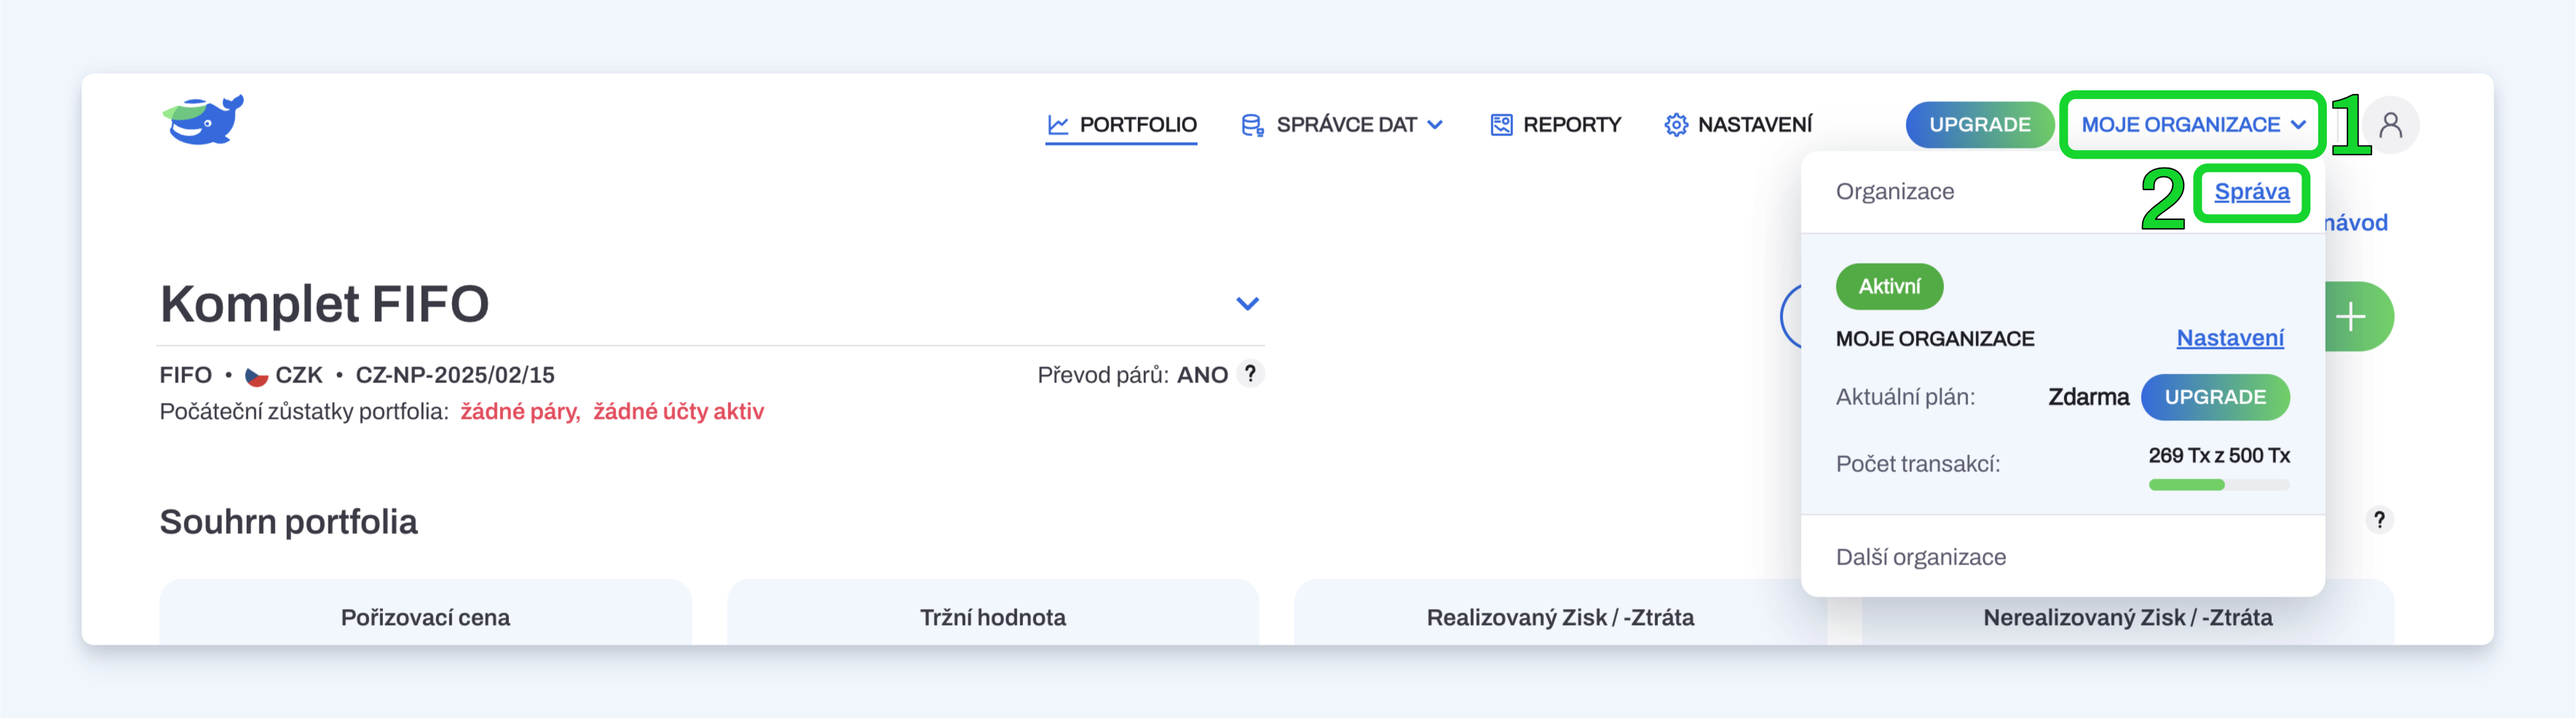Screen dimensions: 2576x719
Task: Click Upgrade next to Zdarma plan
Action: pyautogui.click(x=2215, y=397)
